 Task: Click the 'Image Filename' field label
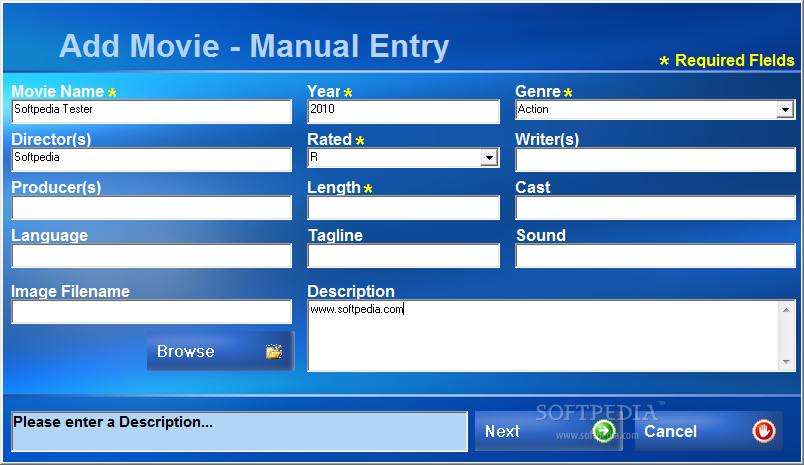[x=70, y=291]
